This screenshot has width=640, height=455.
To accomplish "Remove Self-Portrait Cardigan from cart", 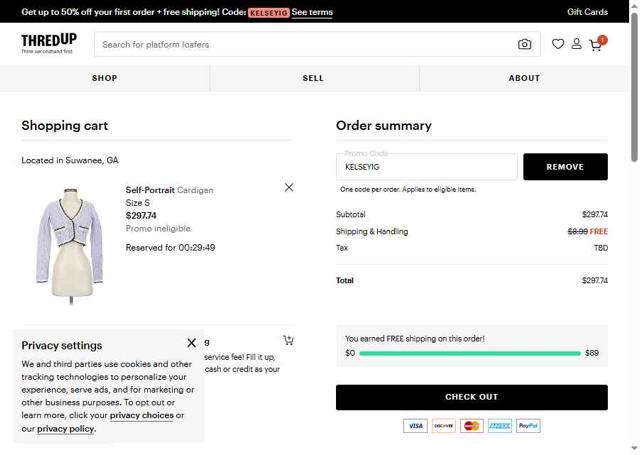I will click(289, 187).
